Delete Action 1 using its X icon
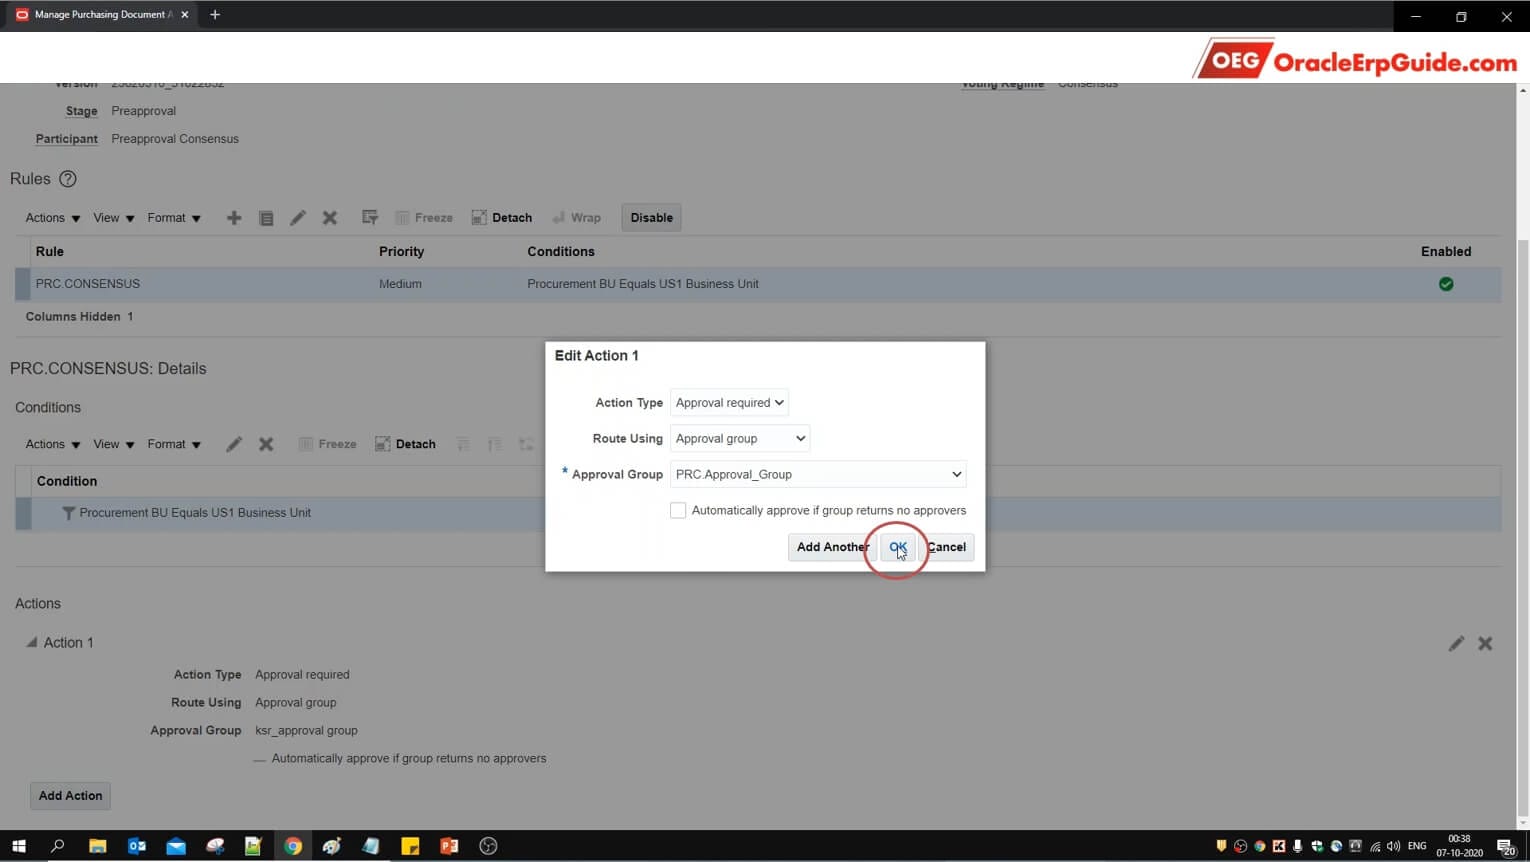The image size is (1530, 862). coord(1485,644)
